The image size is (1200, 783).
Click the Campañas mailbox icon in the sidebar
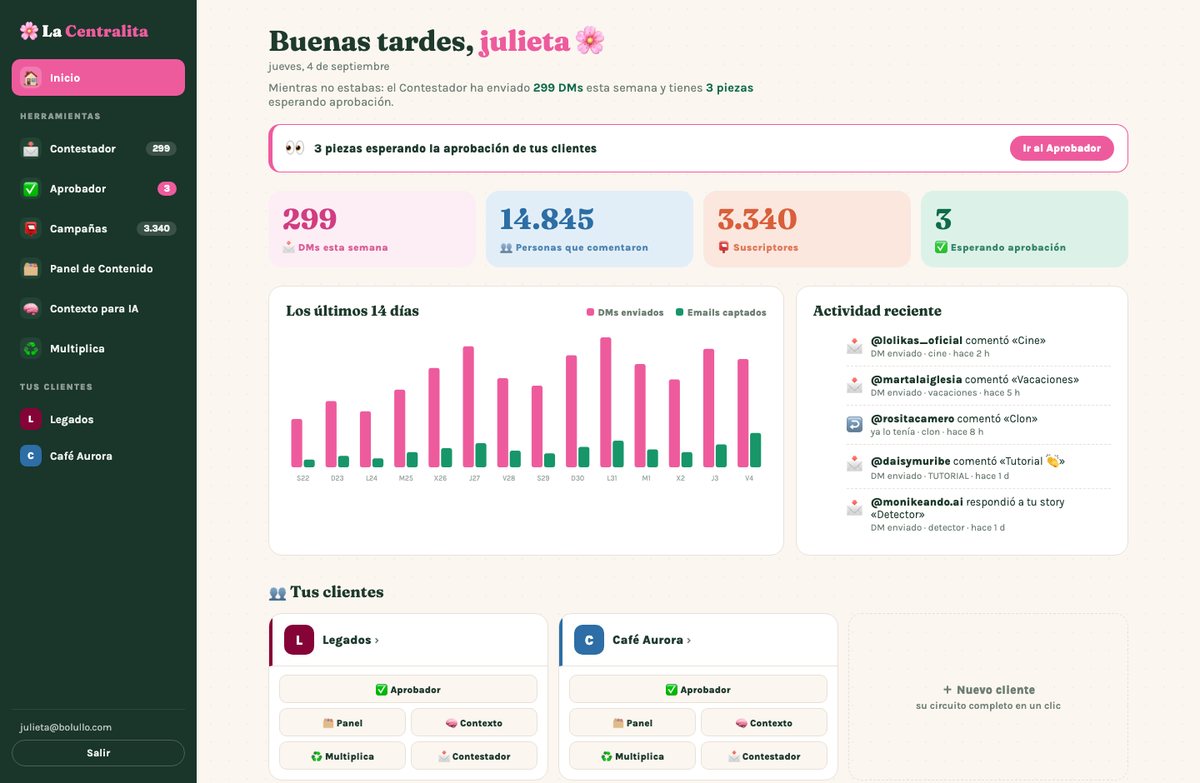[x=31, y=229]
